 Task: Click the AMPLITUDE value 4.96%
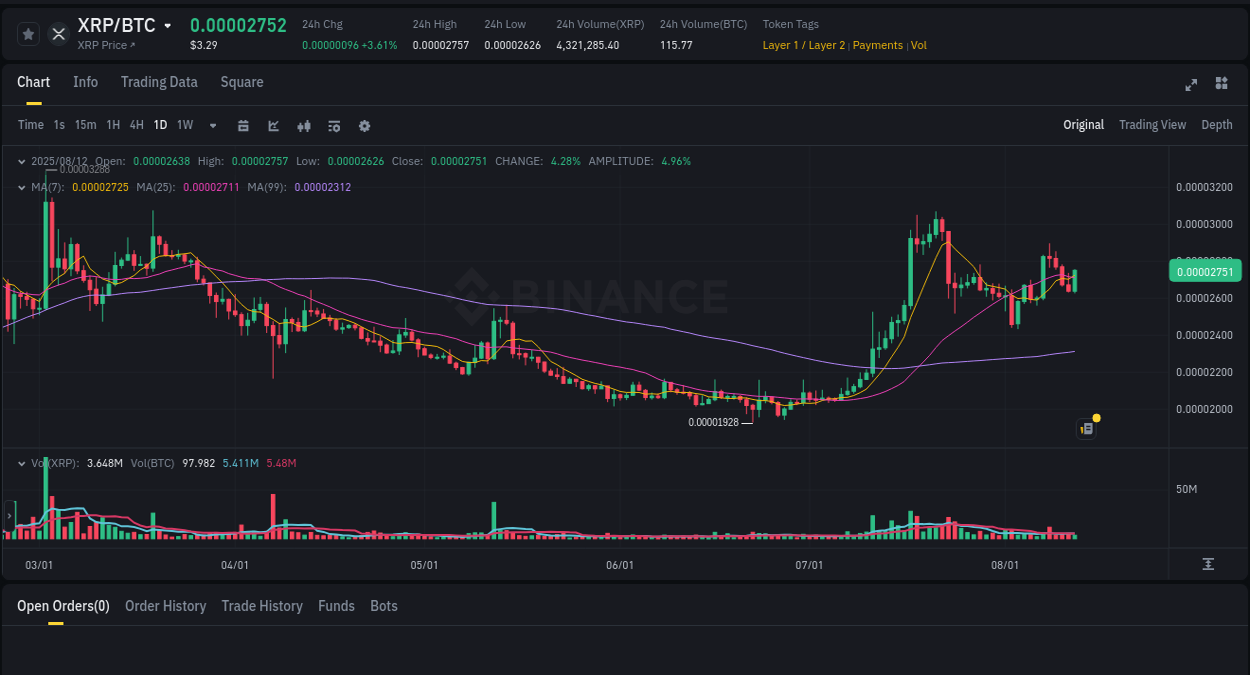(x=676, y=161)
